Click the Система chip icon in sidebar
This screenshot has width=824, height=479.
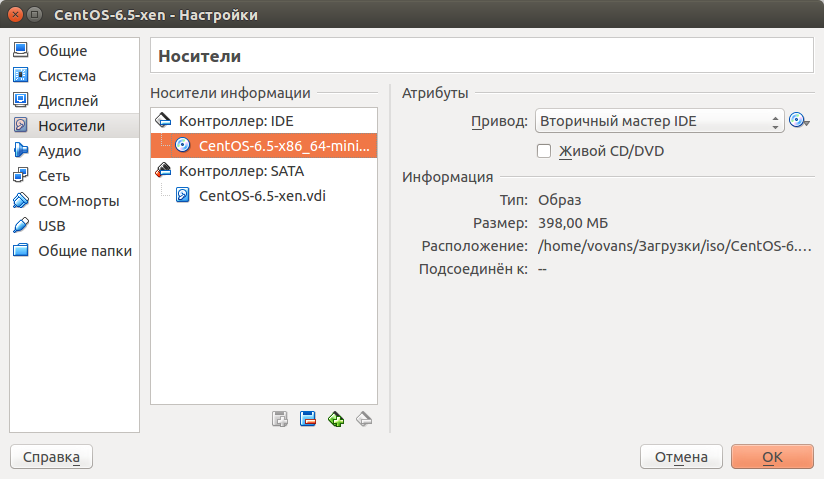coord(20,75)
